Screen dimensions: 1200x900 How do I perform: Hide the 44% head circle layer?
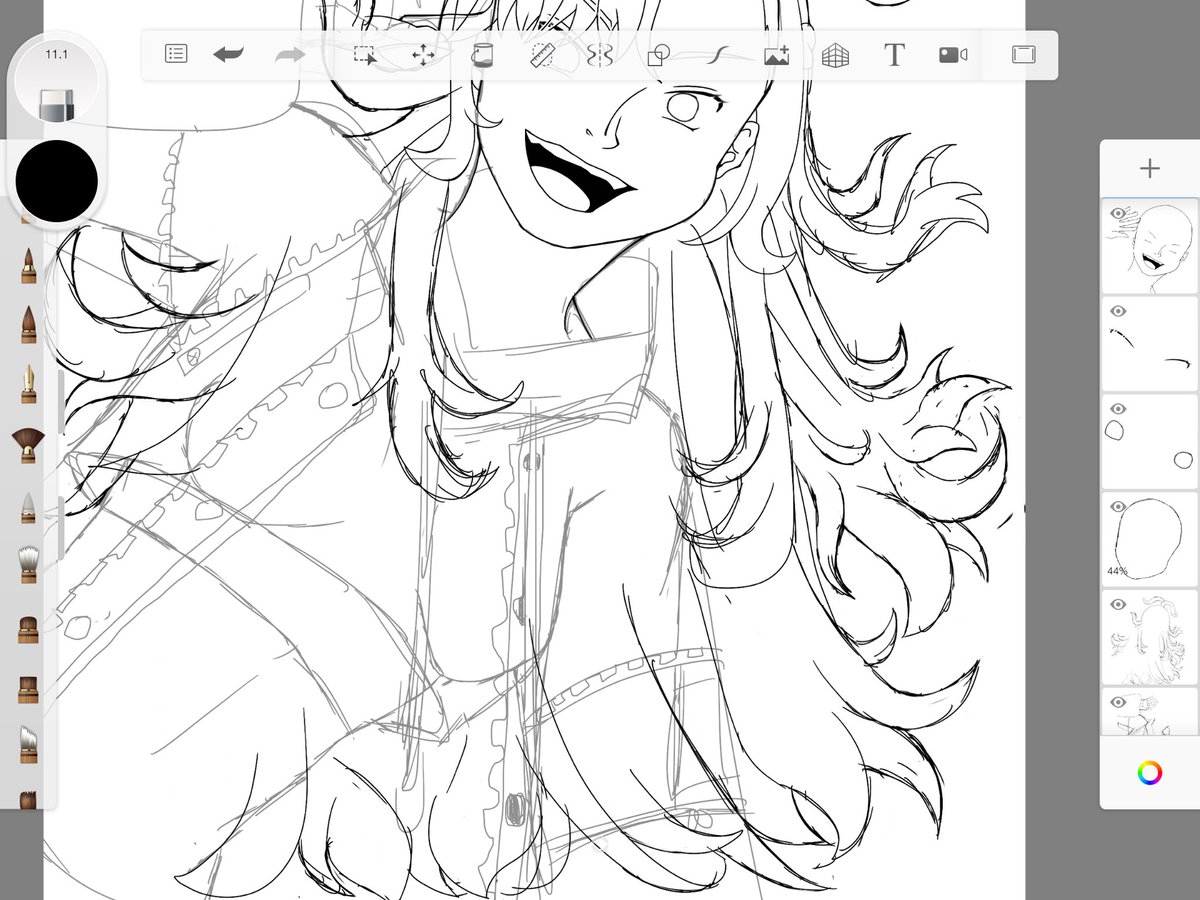click(x=1119, y=507)
